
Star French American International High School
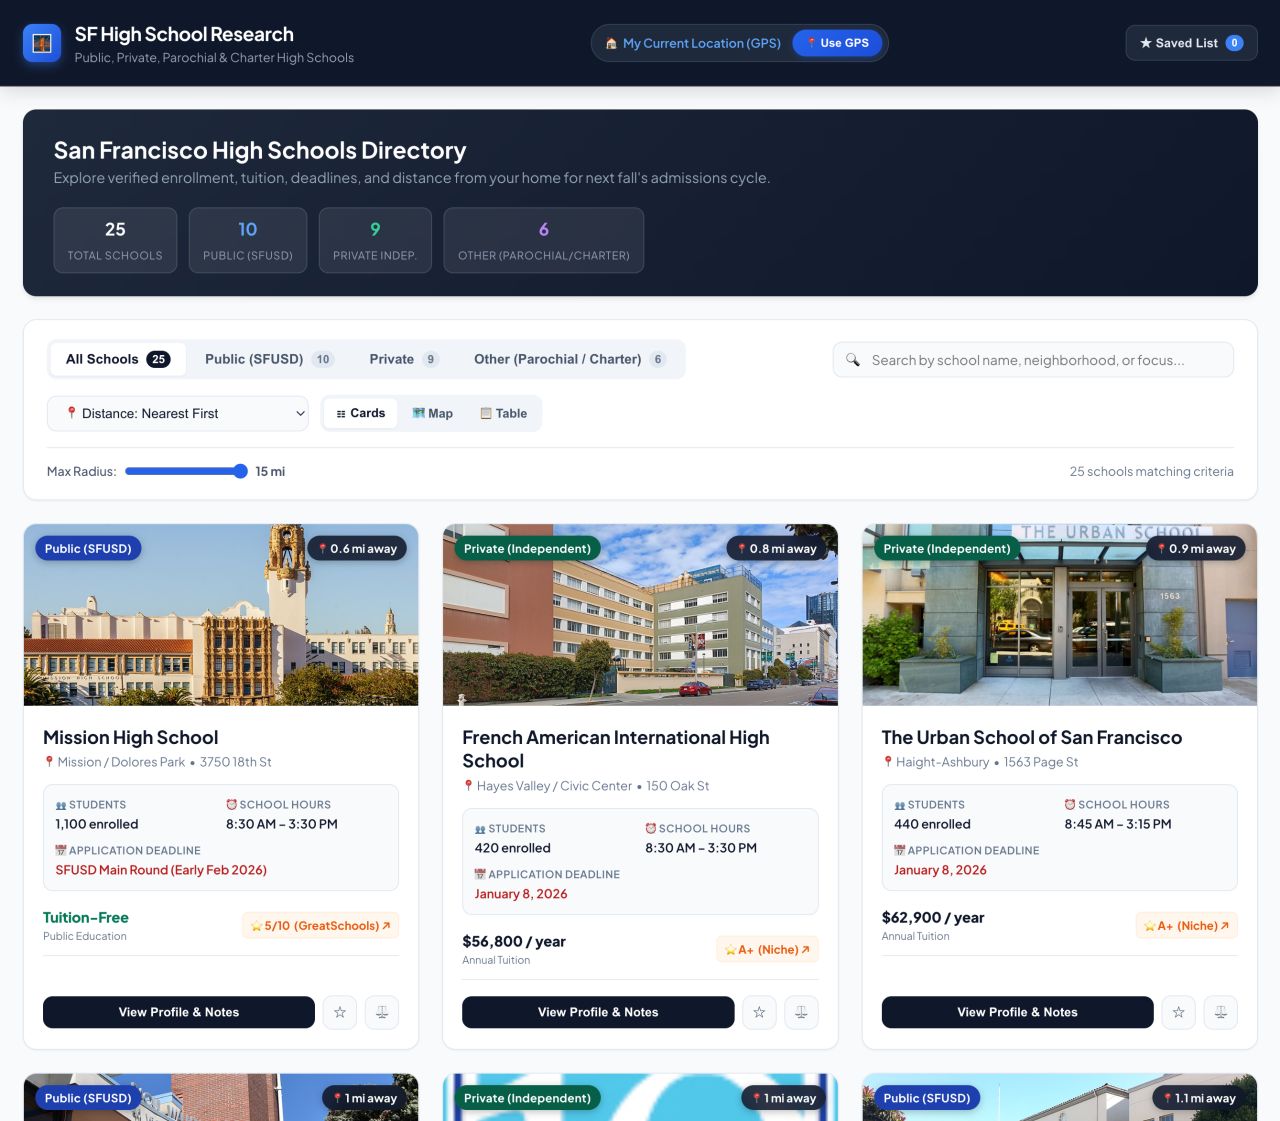pos(759,1012)
